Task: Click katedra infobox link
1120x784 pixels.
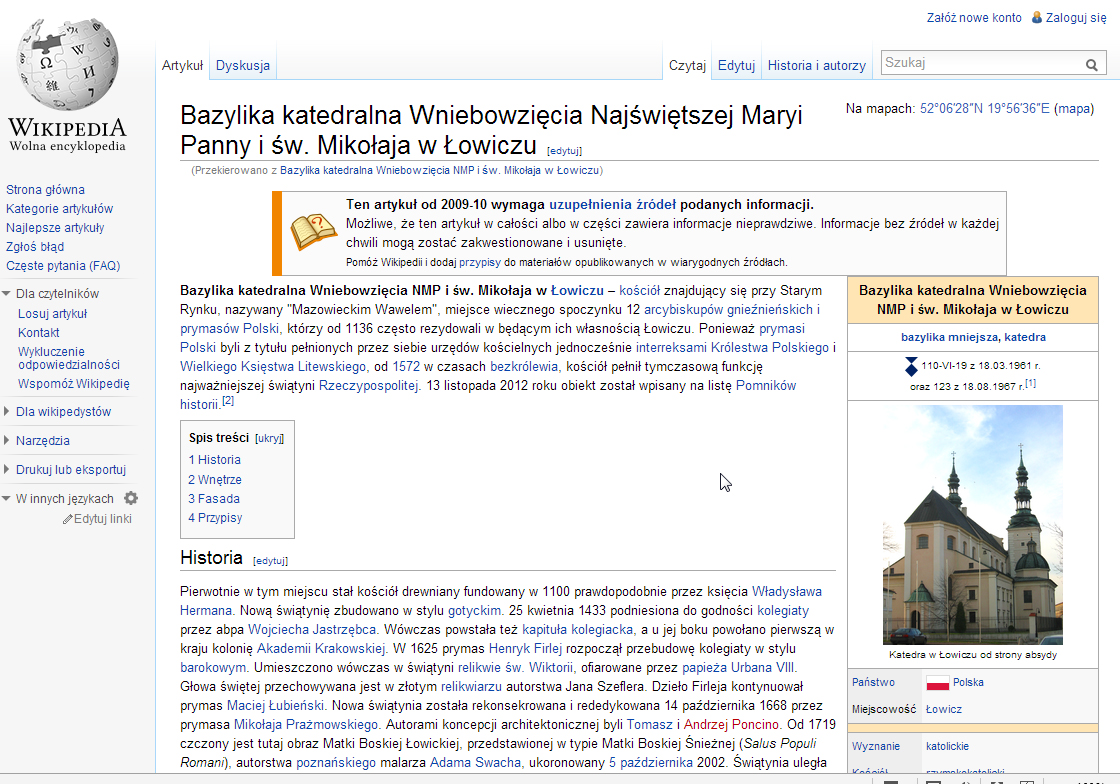Action: [x=1025, y=337]
